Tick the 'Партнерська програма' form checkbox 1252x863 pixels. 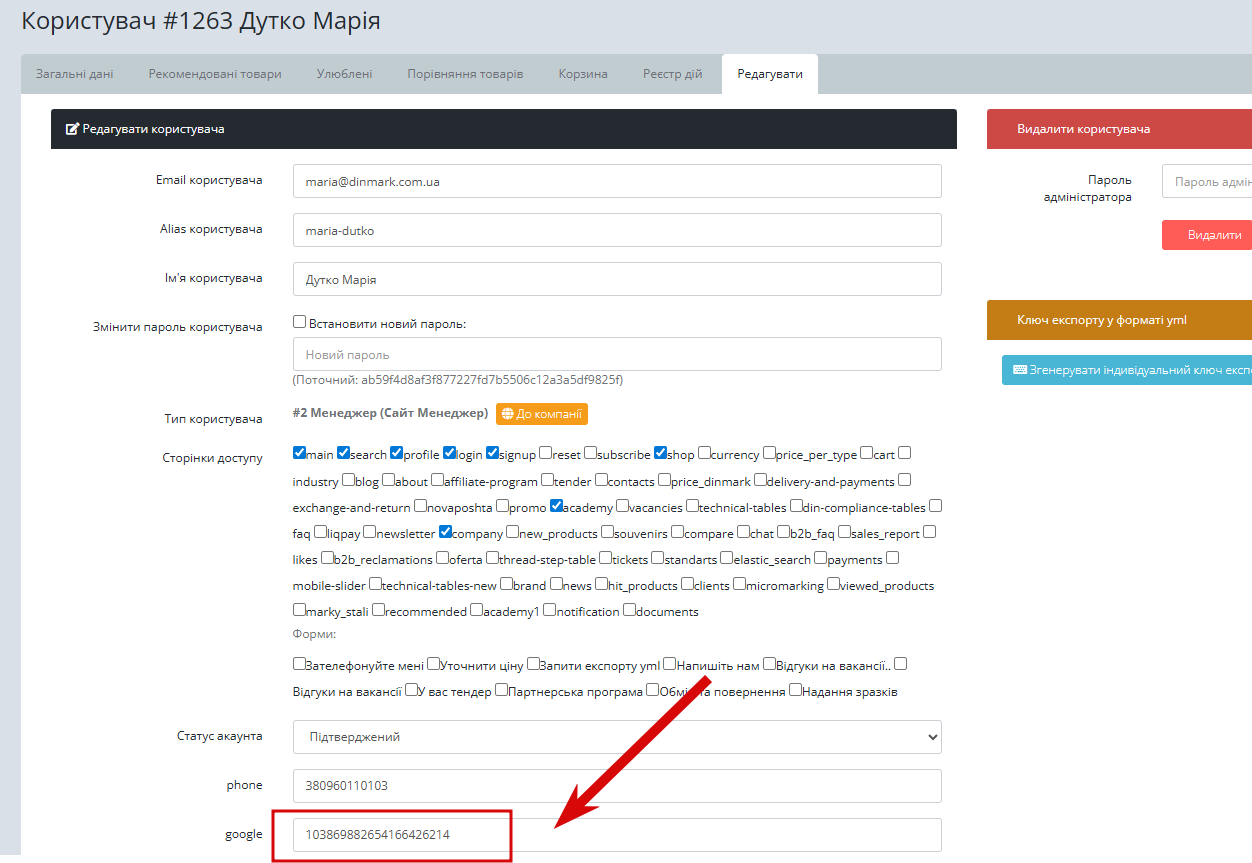point(501,689)
